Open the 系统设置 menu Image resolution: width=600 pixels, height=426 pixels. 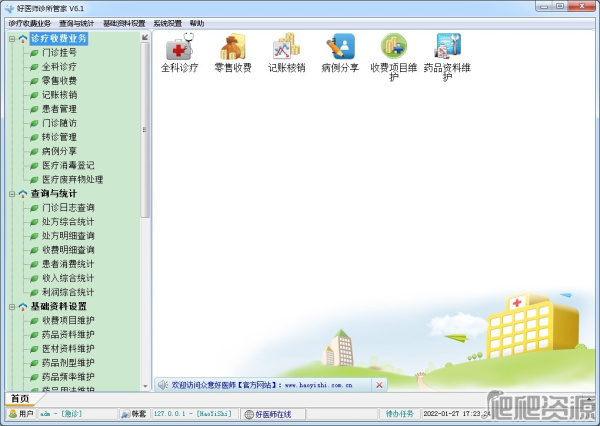coord(167,22)
